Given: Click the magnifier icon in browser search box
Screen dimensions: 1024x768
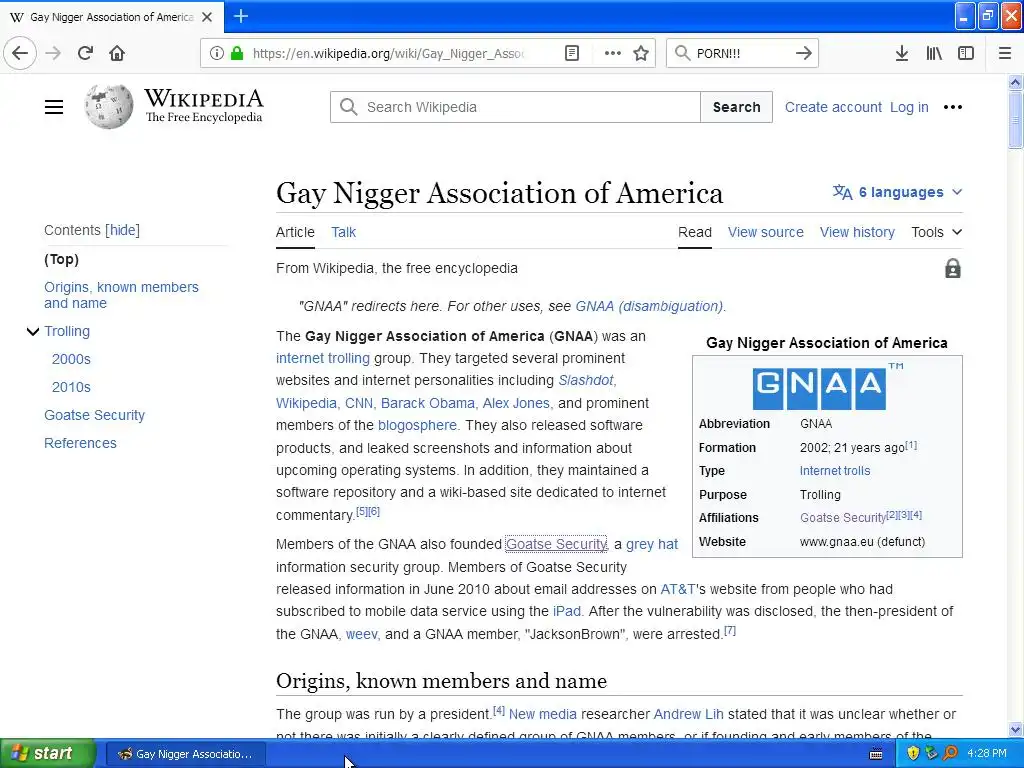Looking at the screenshot, I should click(x=682, y=54).
